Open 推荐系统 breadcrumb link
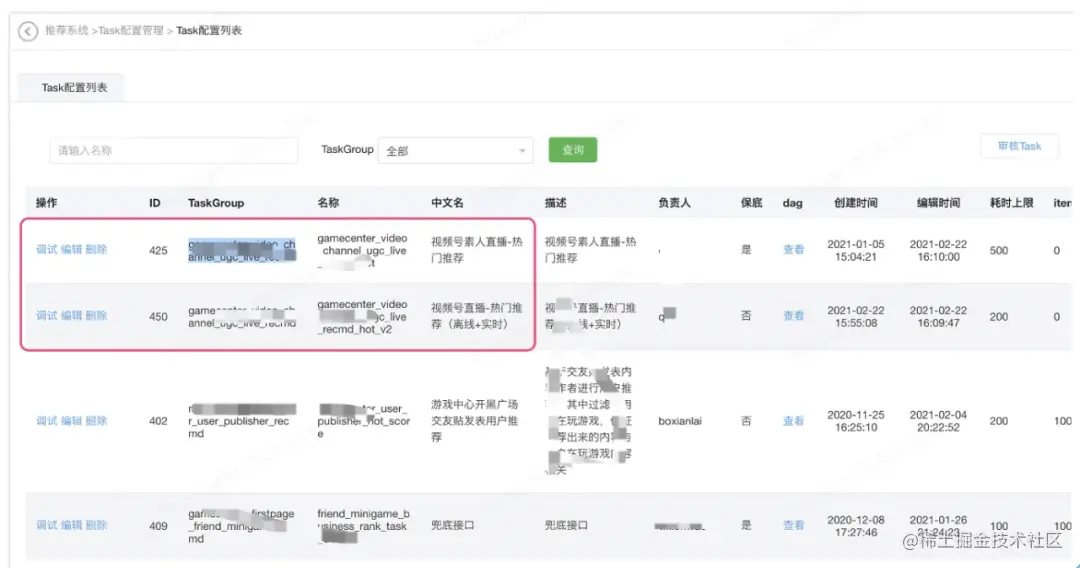 67,30
